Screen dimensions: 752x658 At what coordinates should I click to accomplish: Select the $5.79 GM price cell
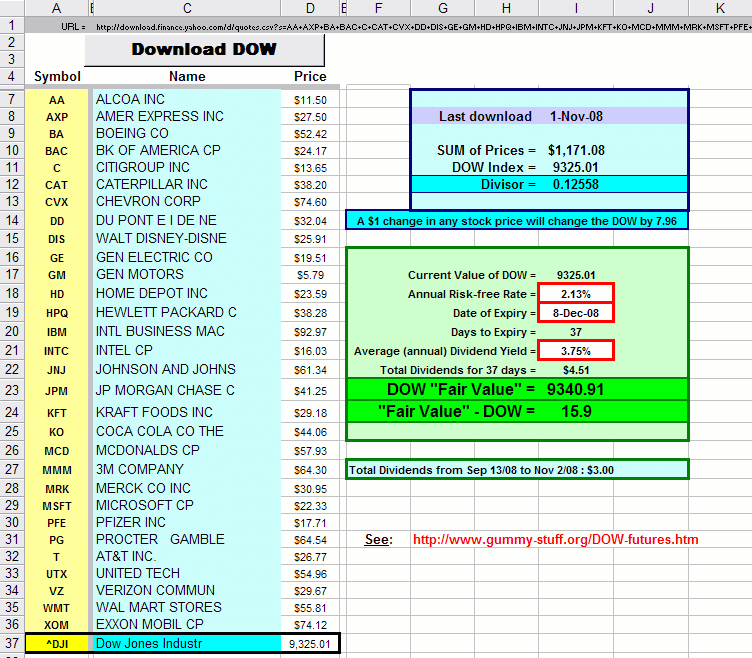point(310,275)
